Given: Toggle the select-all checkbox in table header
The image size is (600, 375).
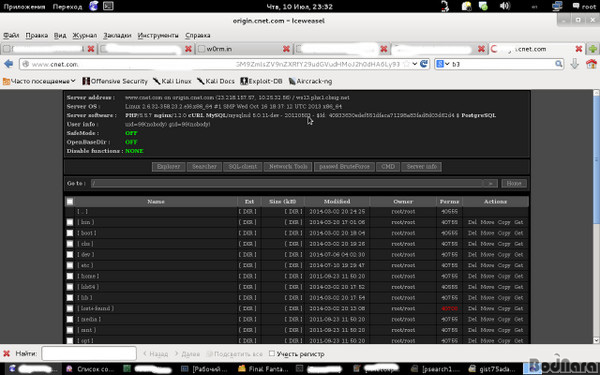Looking at the screenshot, I should (70, 201).
